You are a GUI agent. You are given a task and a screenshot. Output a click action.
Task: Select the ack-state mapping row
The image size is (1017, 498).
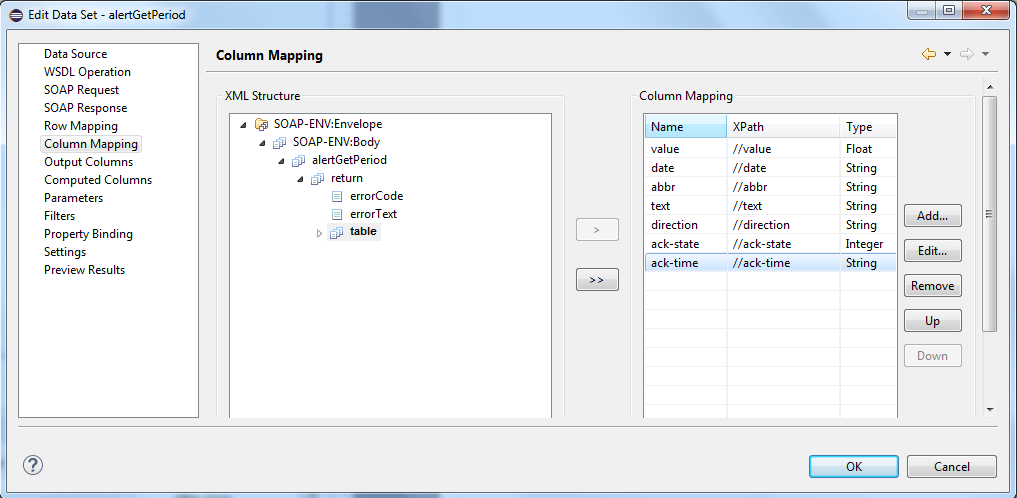coord(769,244)
